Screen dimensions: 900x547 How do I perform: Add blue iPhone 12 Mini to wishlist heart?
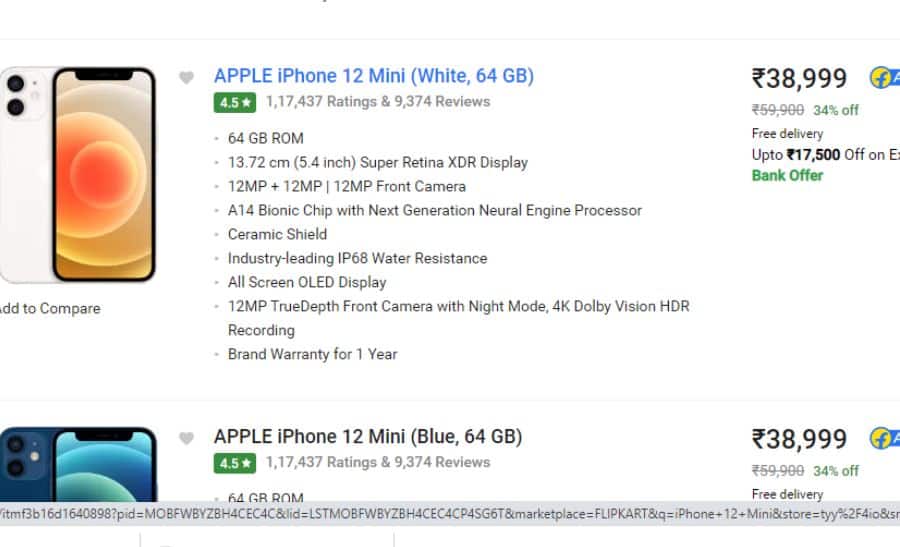186,438
